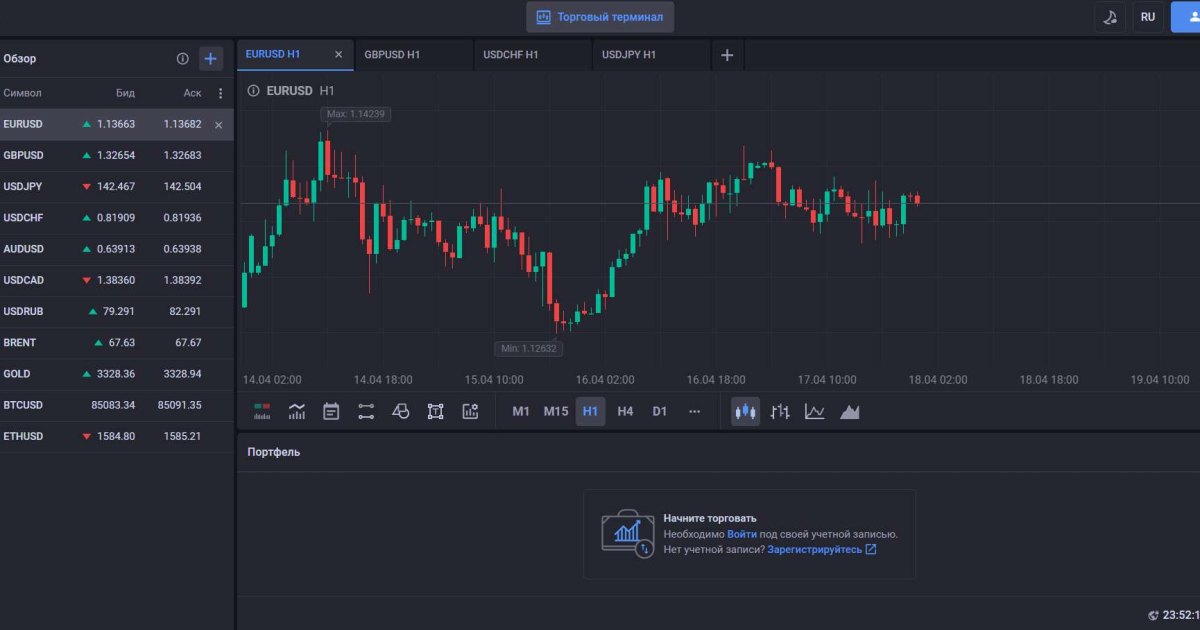Select the H1 timeframe

click(x=590, y=411)
